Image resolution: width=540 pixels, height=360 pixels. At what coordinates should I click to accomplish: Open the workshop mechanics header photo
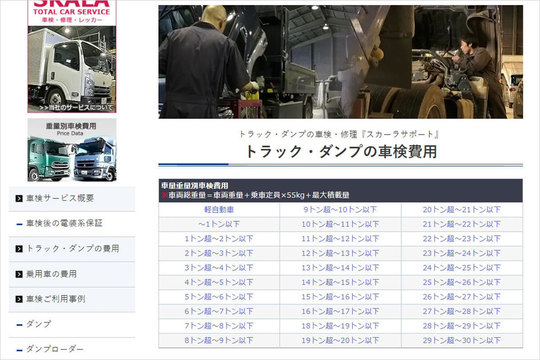(x=341, y=62)
